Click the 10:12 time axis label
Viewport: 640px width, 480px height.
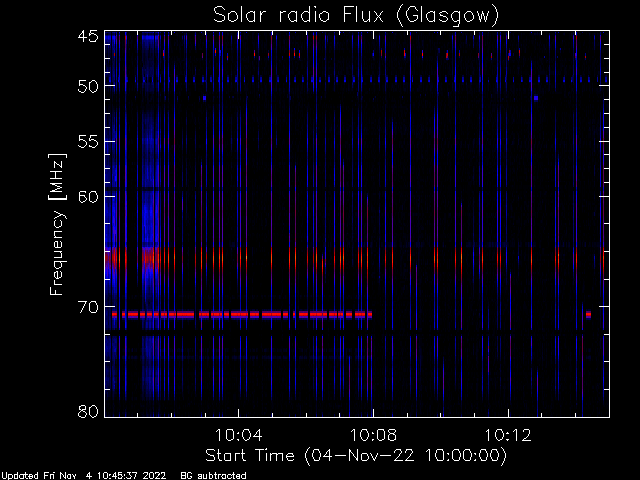pyautogui.click(x=508, y=435)
